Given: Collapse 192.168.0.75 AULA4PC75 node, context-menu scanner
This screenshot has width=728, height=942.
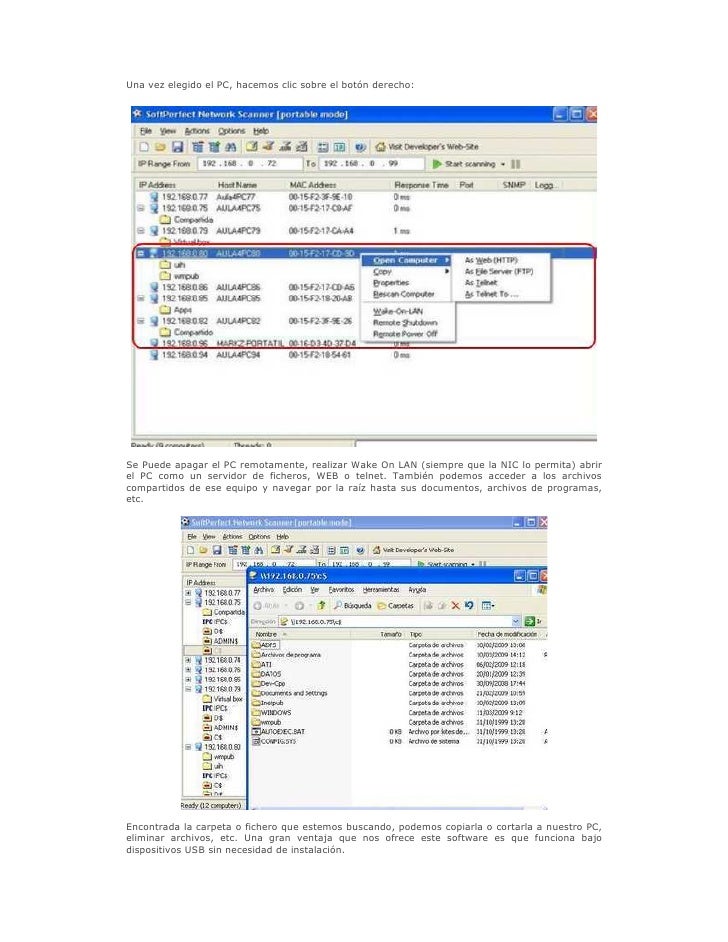Looking at the screenshot, I should (x=141, y=208).
